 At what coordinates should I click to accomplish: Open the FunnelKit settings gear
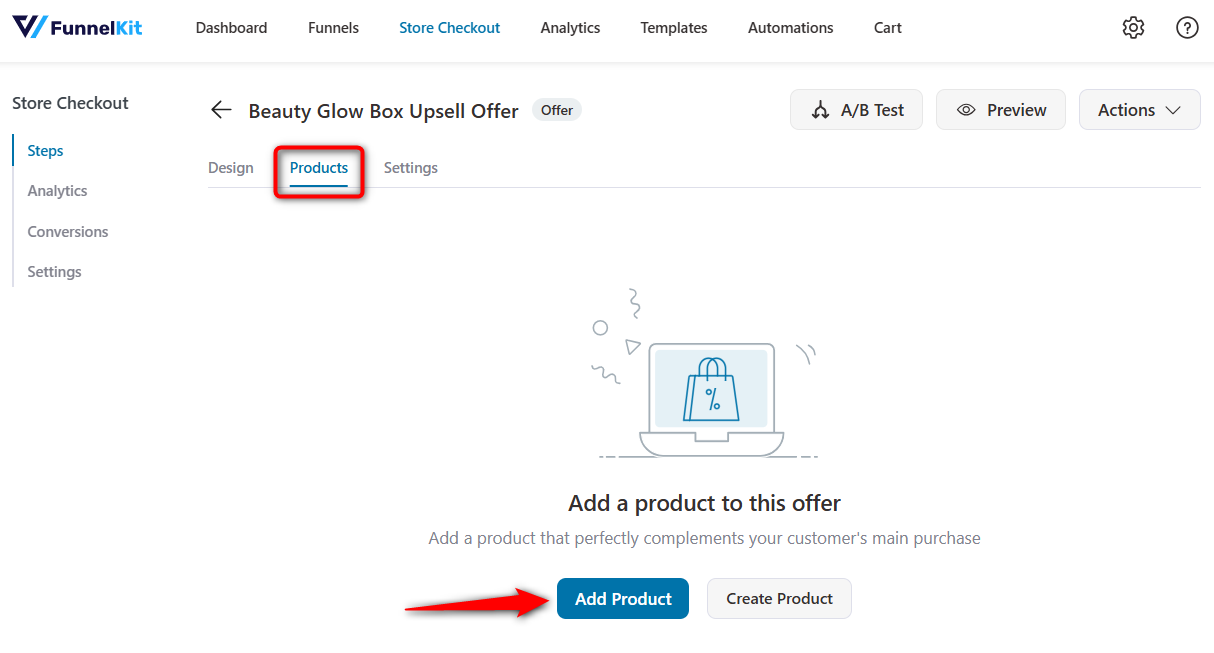(1133, 27)
